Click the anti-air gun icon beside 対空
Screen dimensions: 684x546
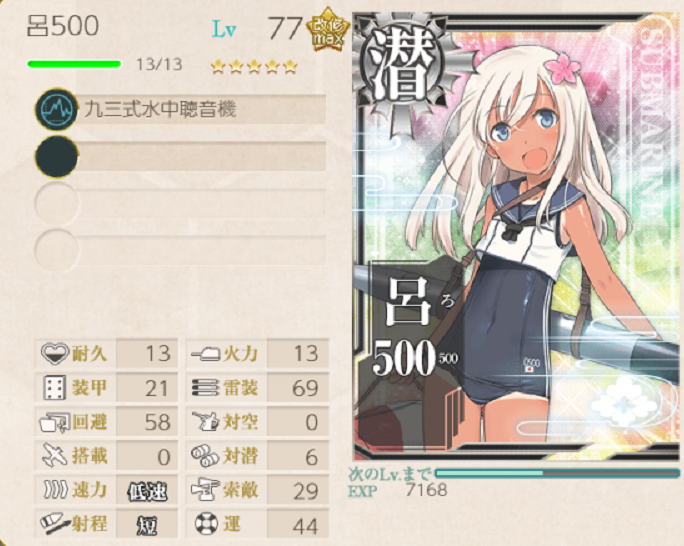[205, 422]
